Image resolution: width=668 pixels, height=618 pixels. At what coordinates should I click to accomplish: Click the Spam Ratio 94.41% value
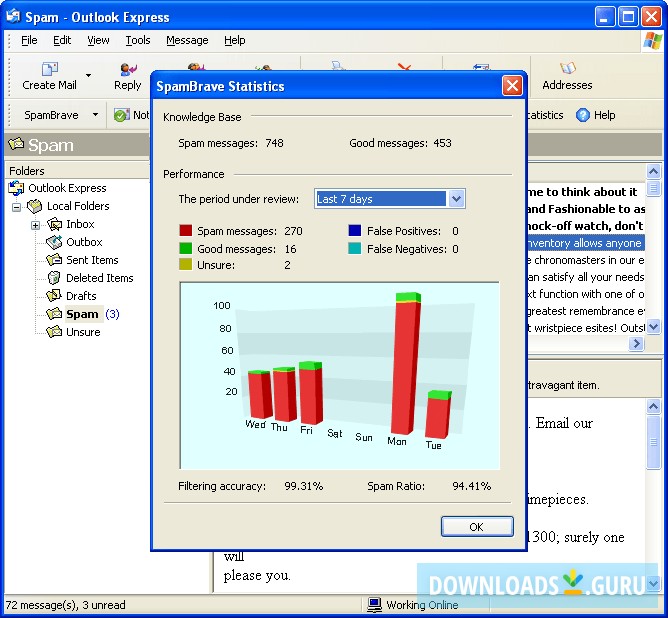(472, 486)
